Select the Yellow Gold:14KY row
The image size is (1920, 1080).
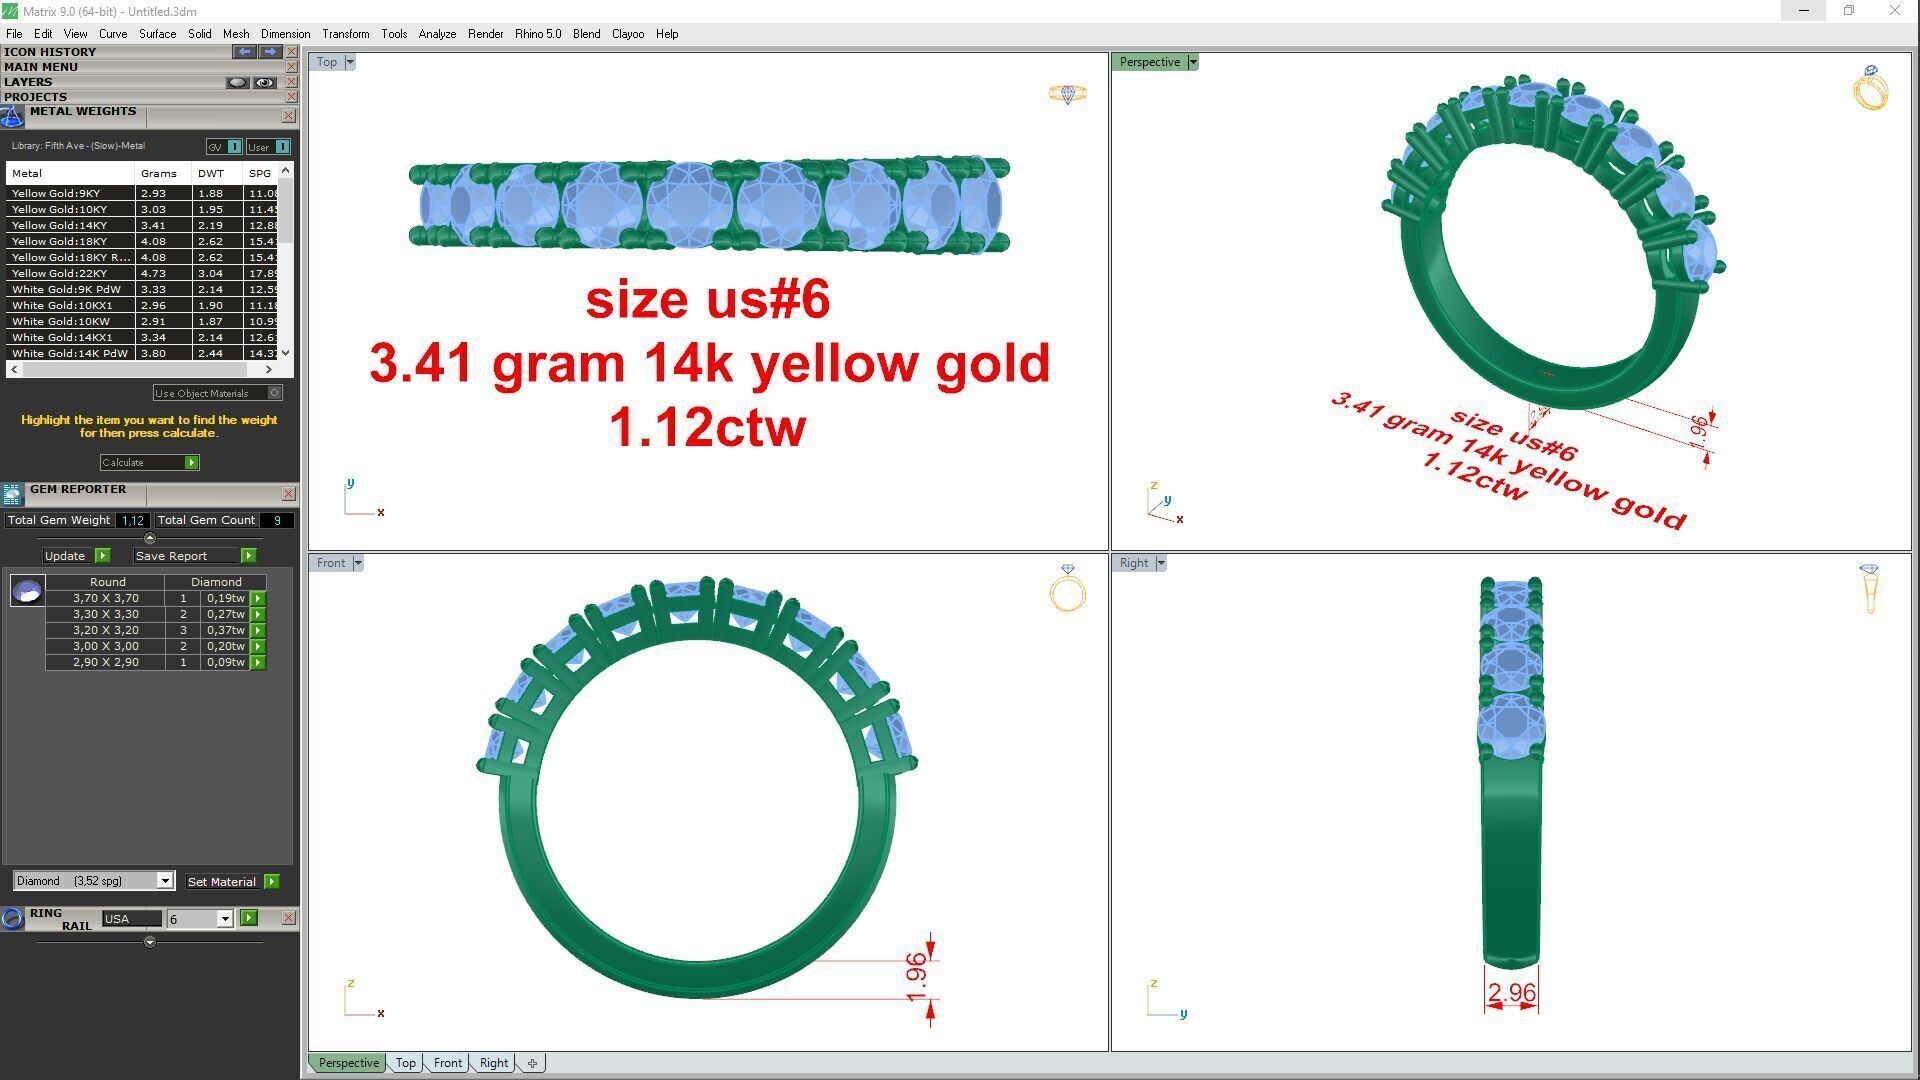coord(142,225)
